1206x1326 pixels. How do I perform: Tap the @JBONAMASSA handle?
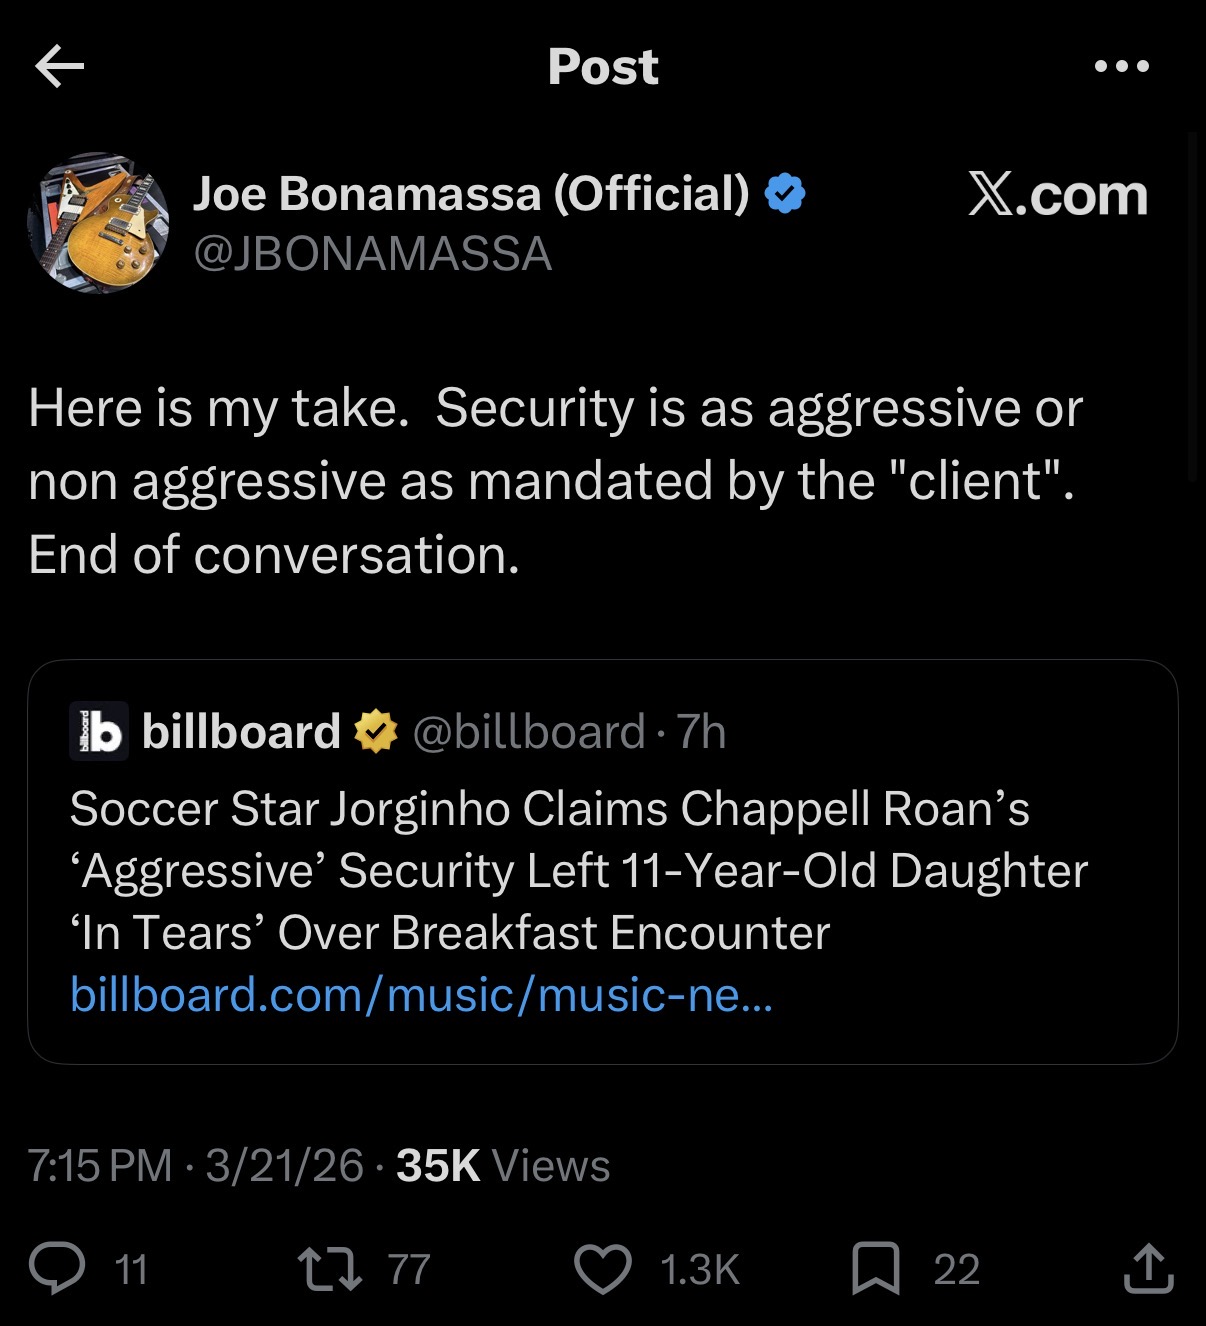click(x=372, y=254)
